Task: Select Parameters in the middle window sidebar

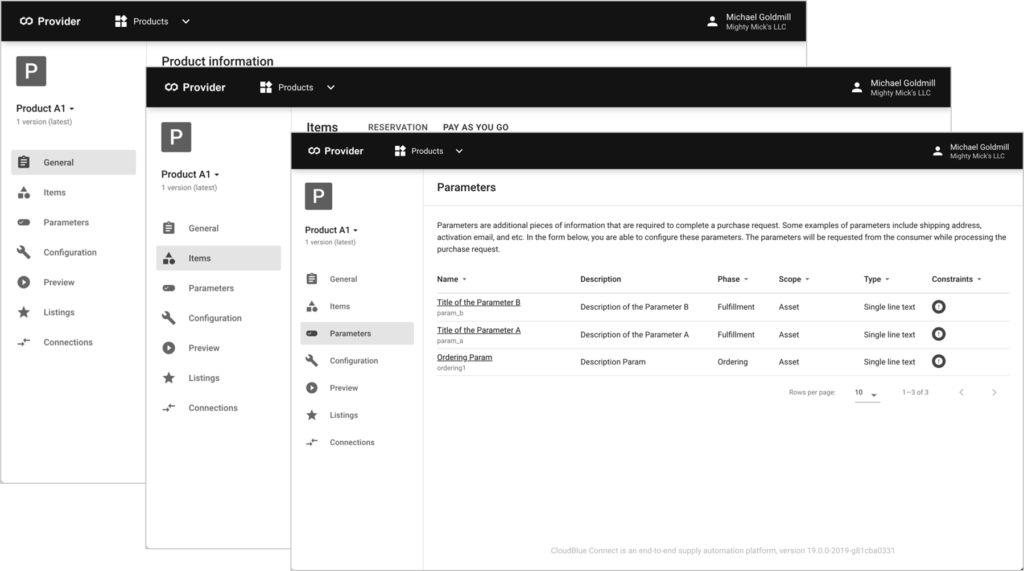Action: [218, 288]
